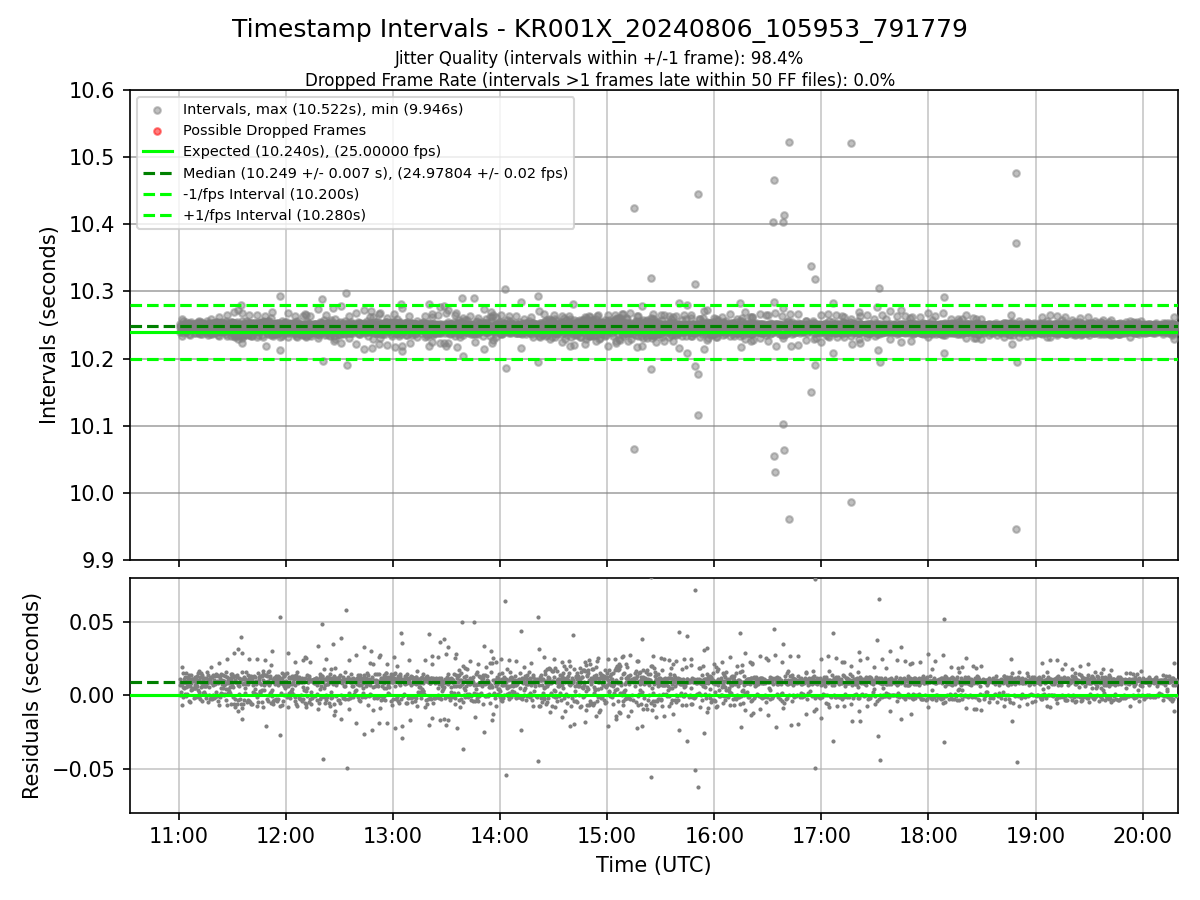Click the minimum interval point near 9.946s
The image size is (1200, 900).
point(1016,529)
